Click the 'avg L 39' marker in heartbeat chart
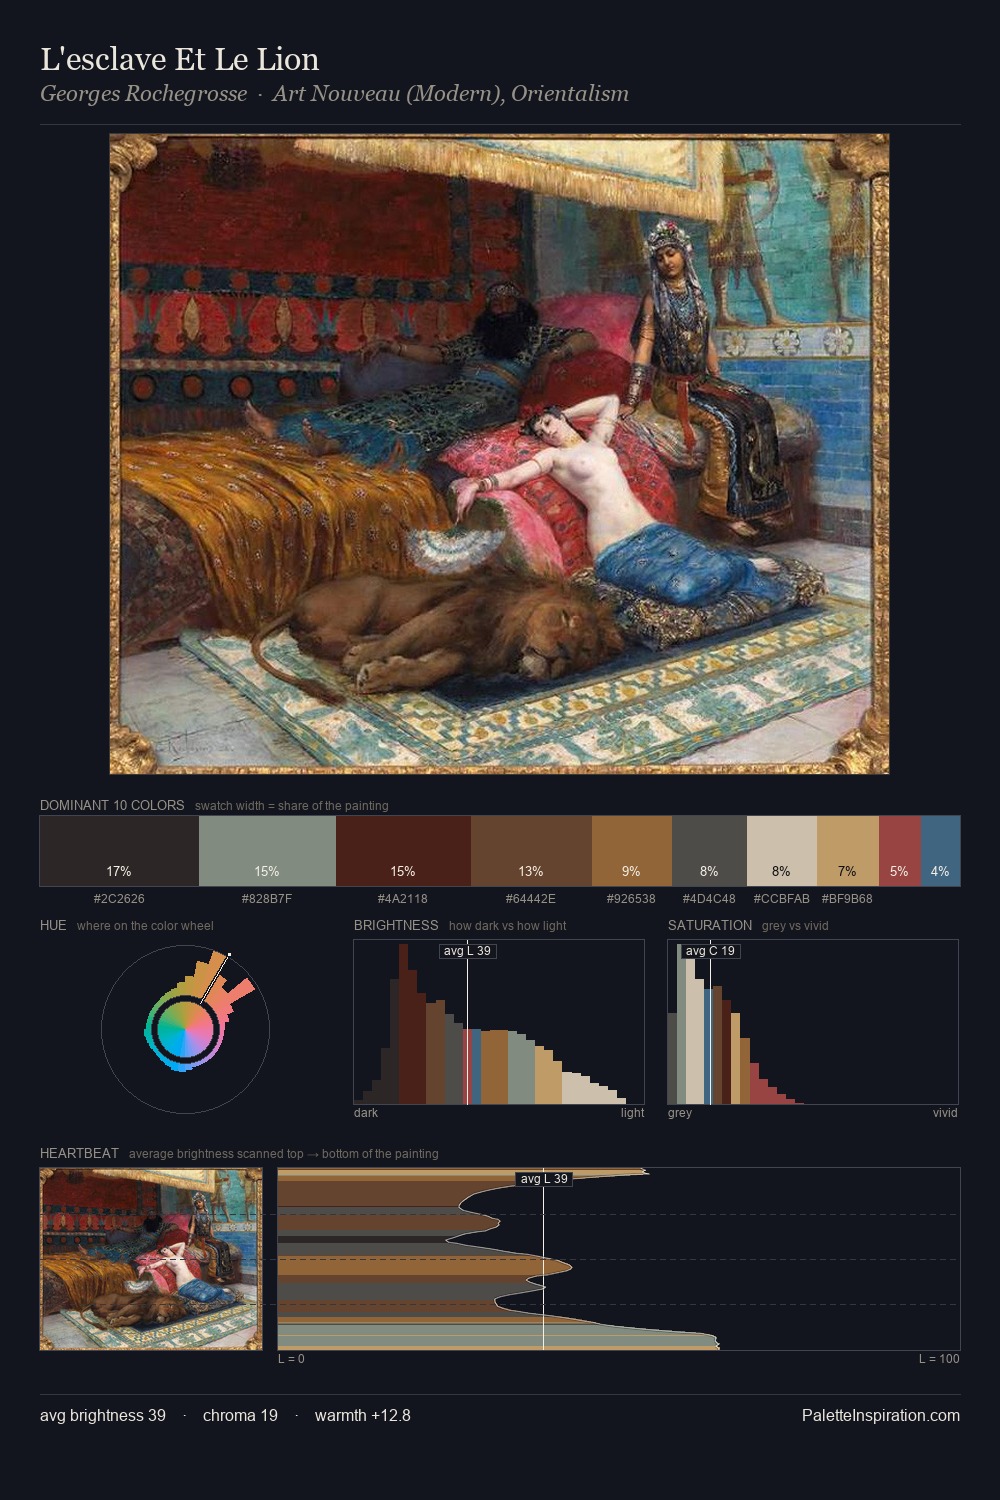The image size is (1000, 1500). coord(544,1179)
